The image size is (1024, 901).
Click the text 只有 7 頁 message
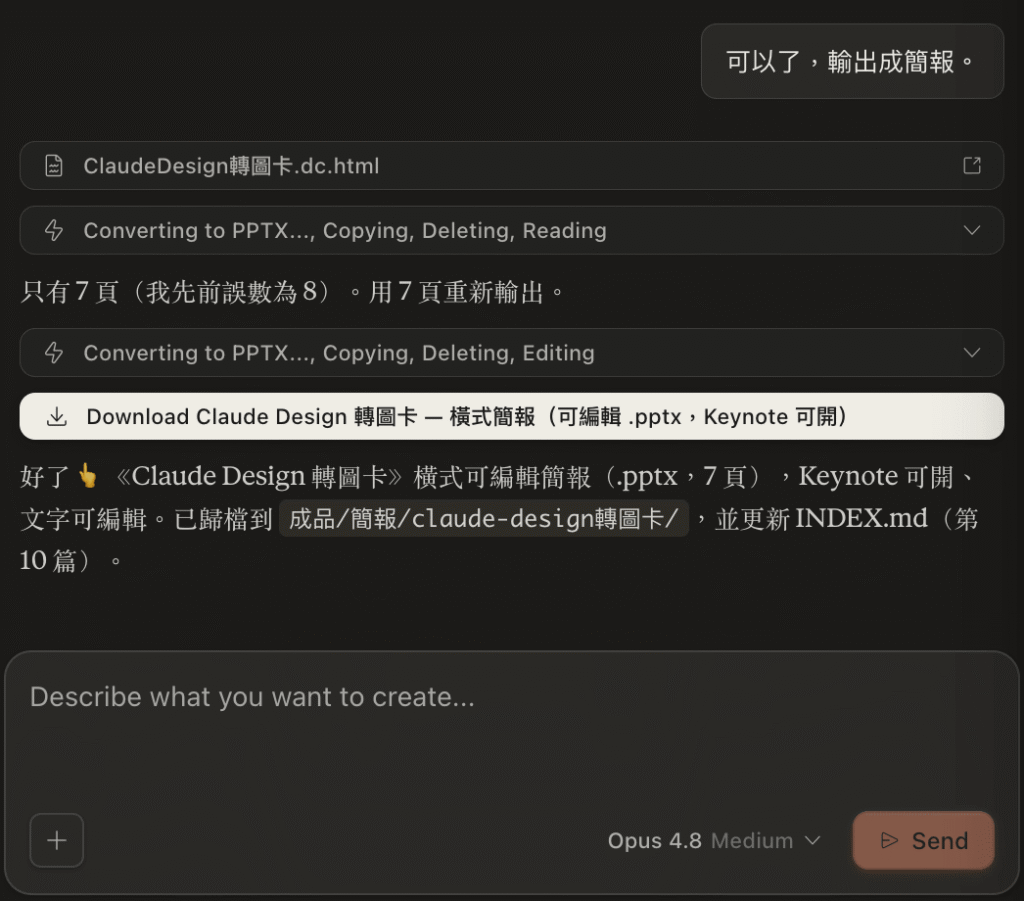pos(293,292)
